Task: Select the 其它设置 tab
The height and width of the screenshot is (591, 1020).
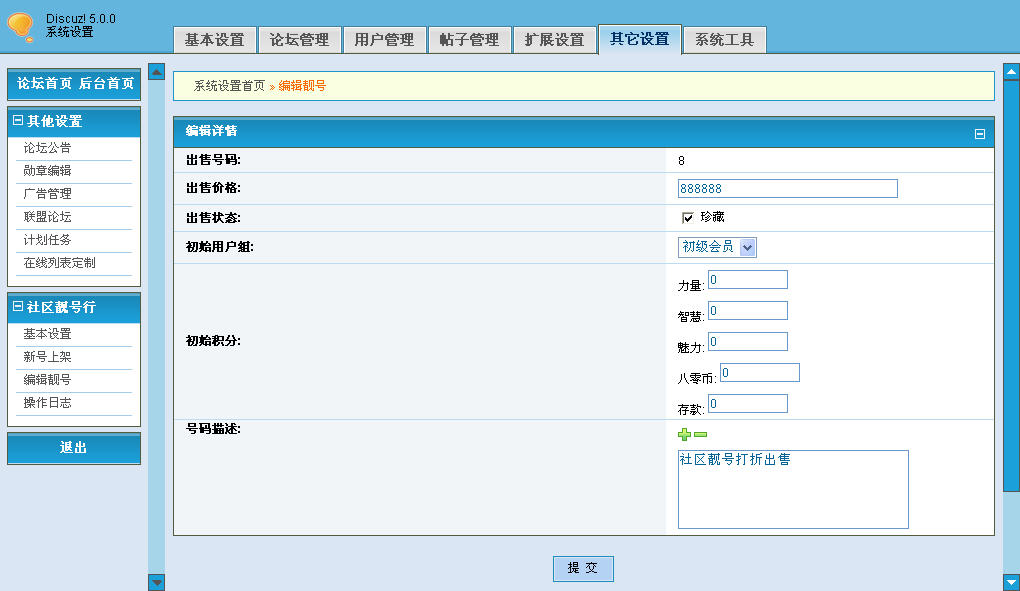Action: click(639, 39)
